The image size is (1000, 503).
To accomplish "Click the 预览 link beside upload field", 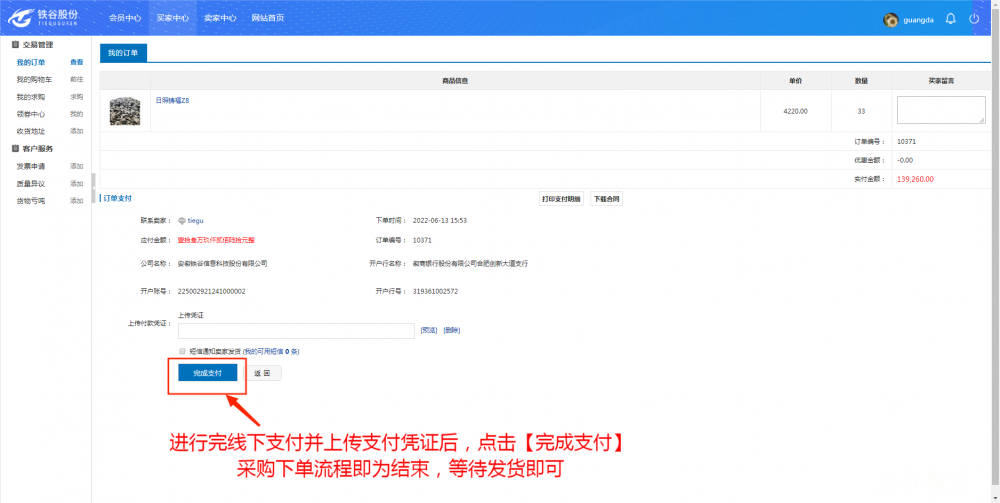I will coord(428,330).
